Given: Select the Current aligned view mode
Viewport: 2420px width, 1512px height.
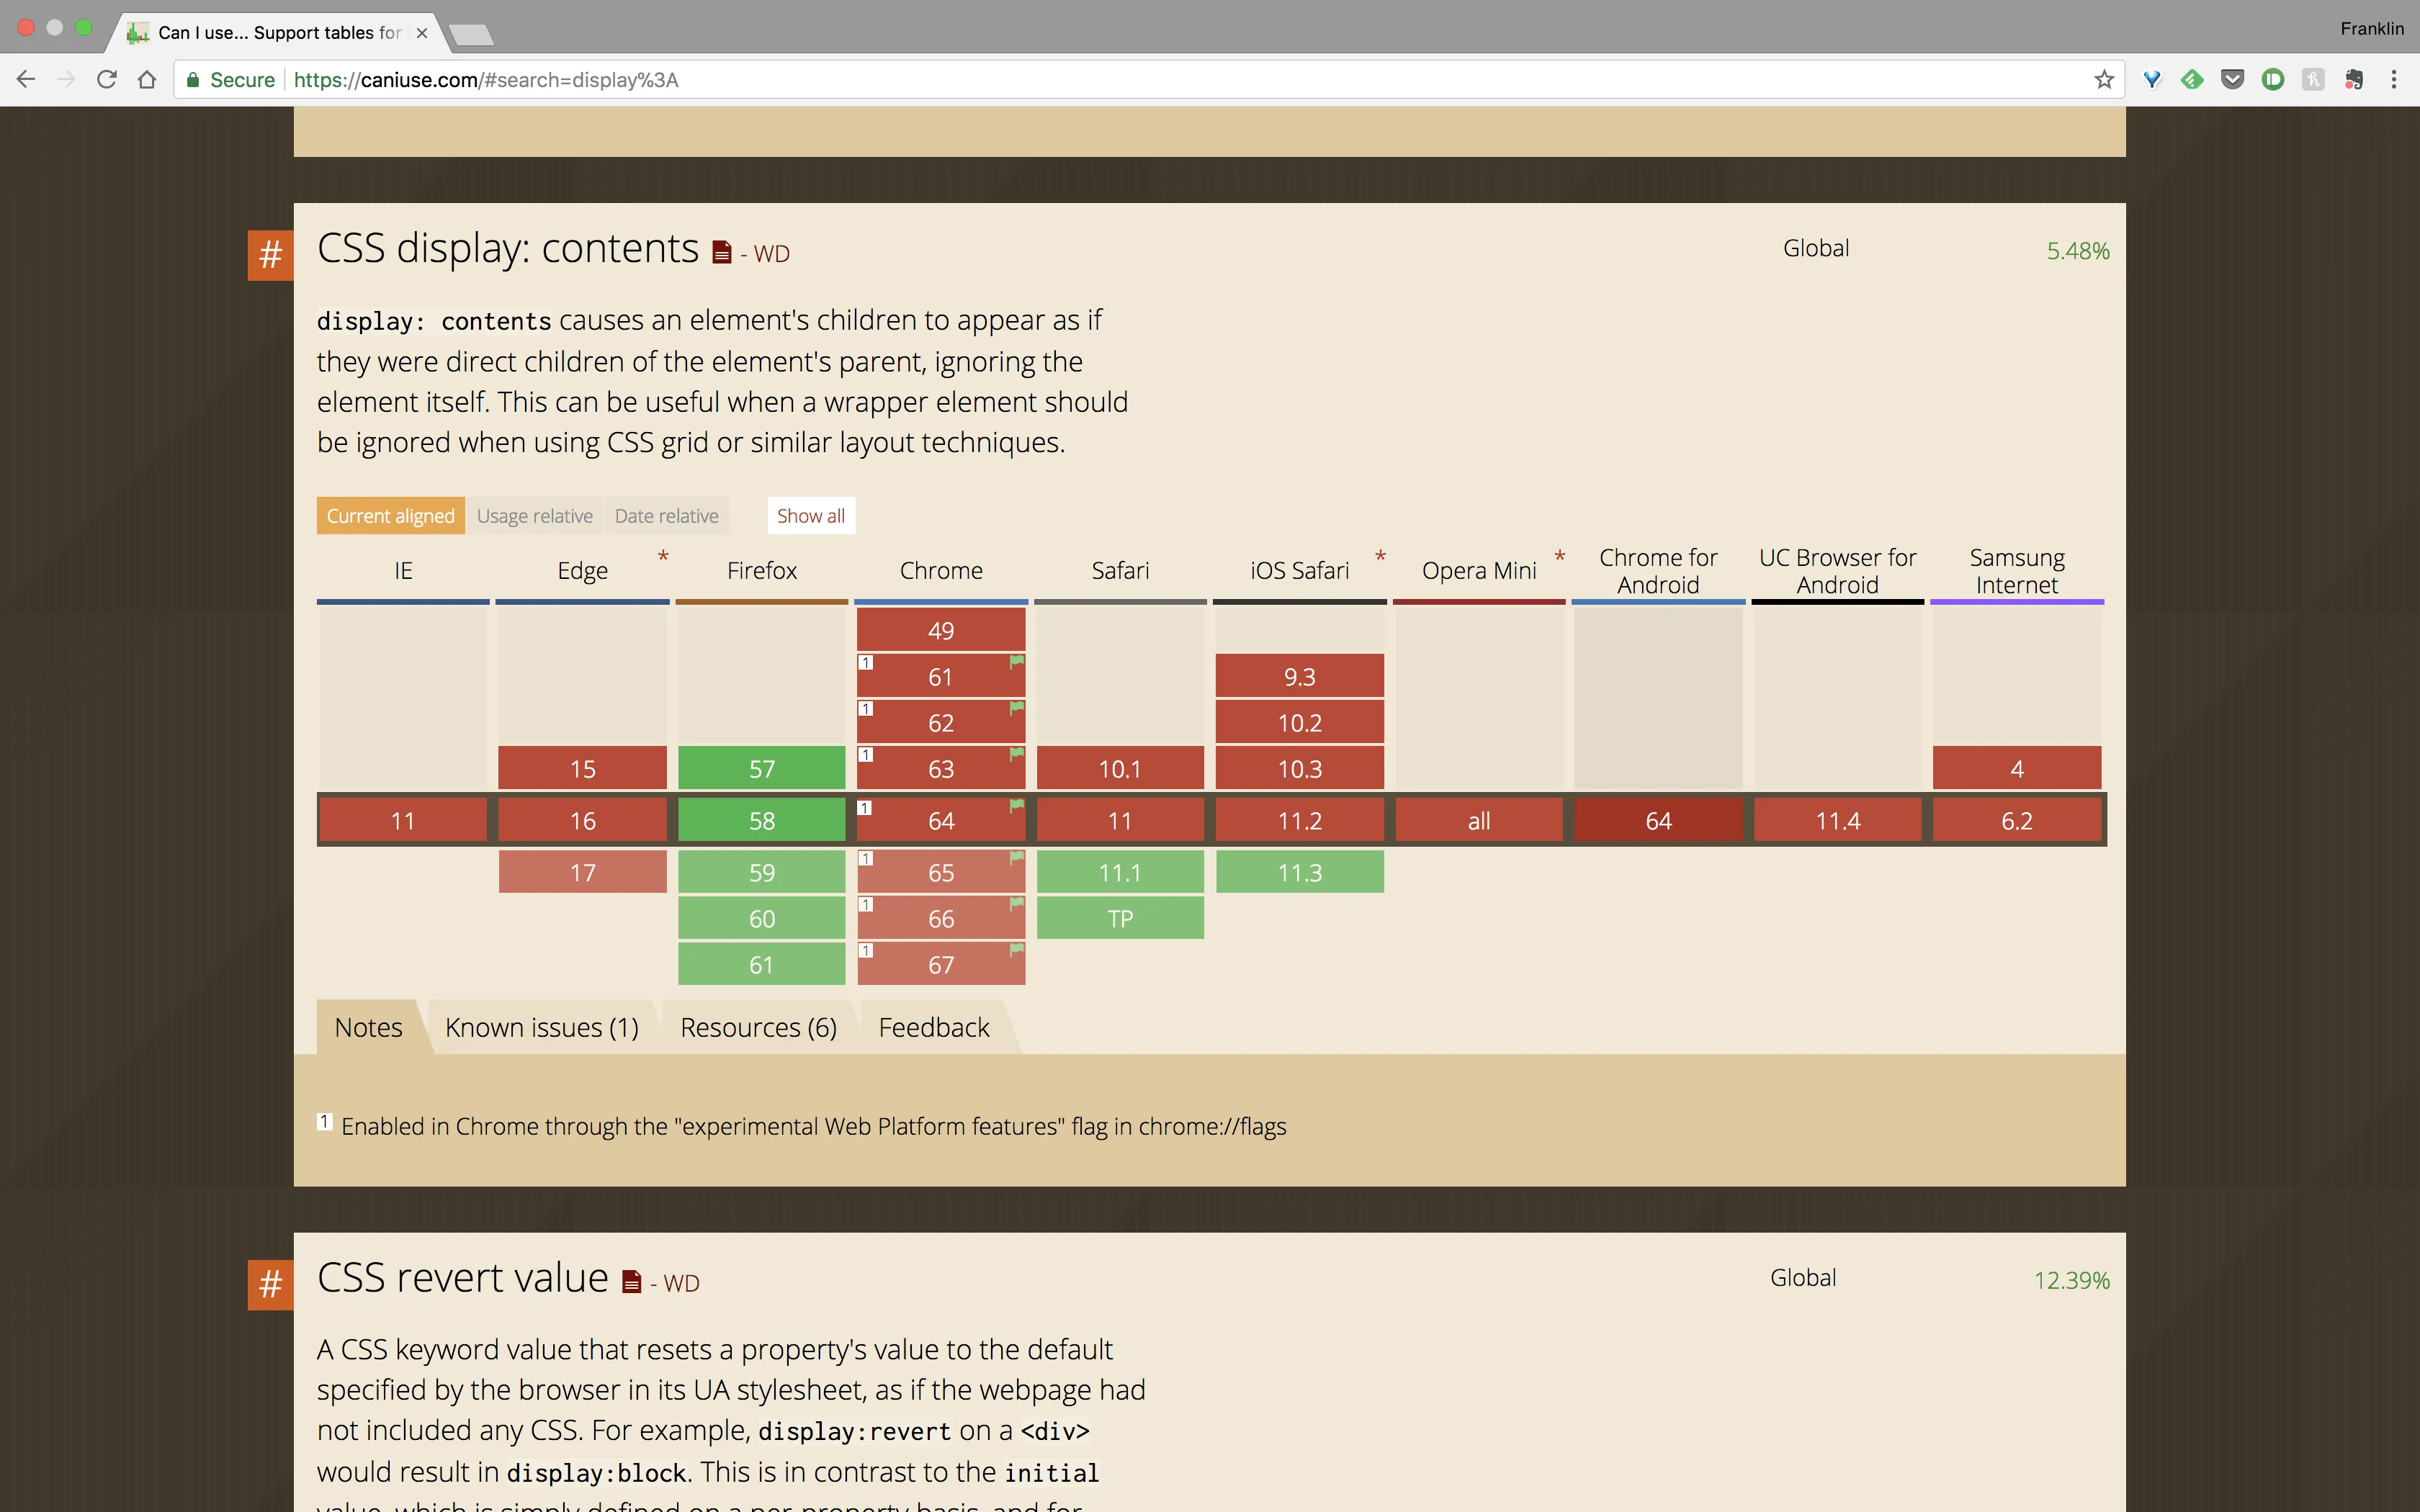Looking at the screenshot, I should point(390,516).
